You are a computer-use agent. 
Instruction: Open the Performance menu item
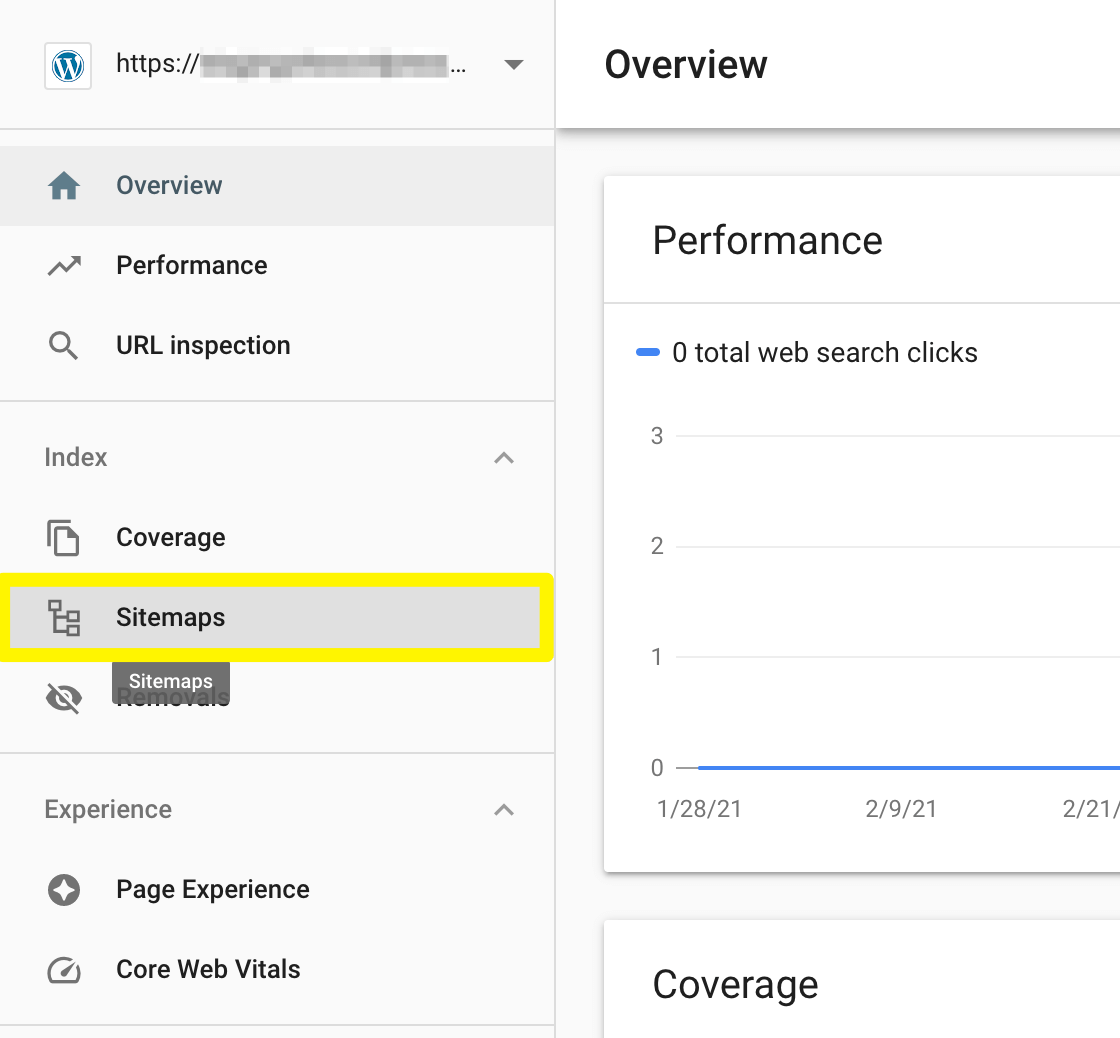[191, 266]
